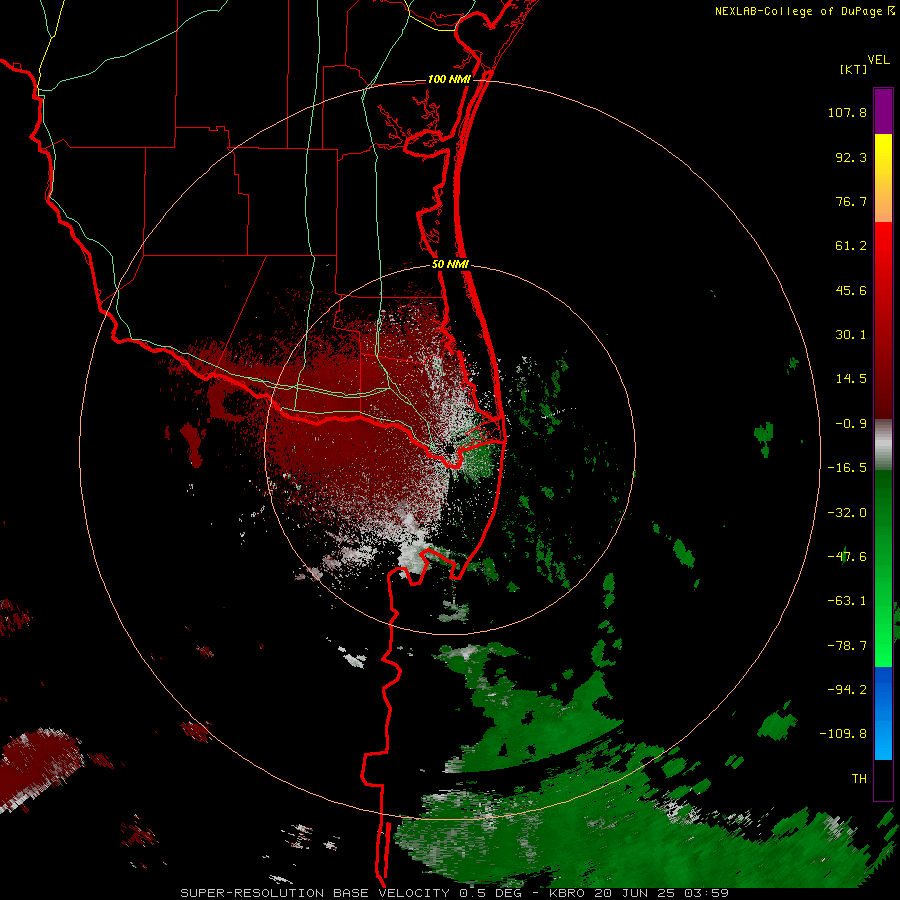The width and height of the screenshot is (900, 900).
Task: Click the 107.8 legend value
Action: coord(847,112)
